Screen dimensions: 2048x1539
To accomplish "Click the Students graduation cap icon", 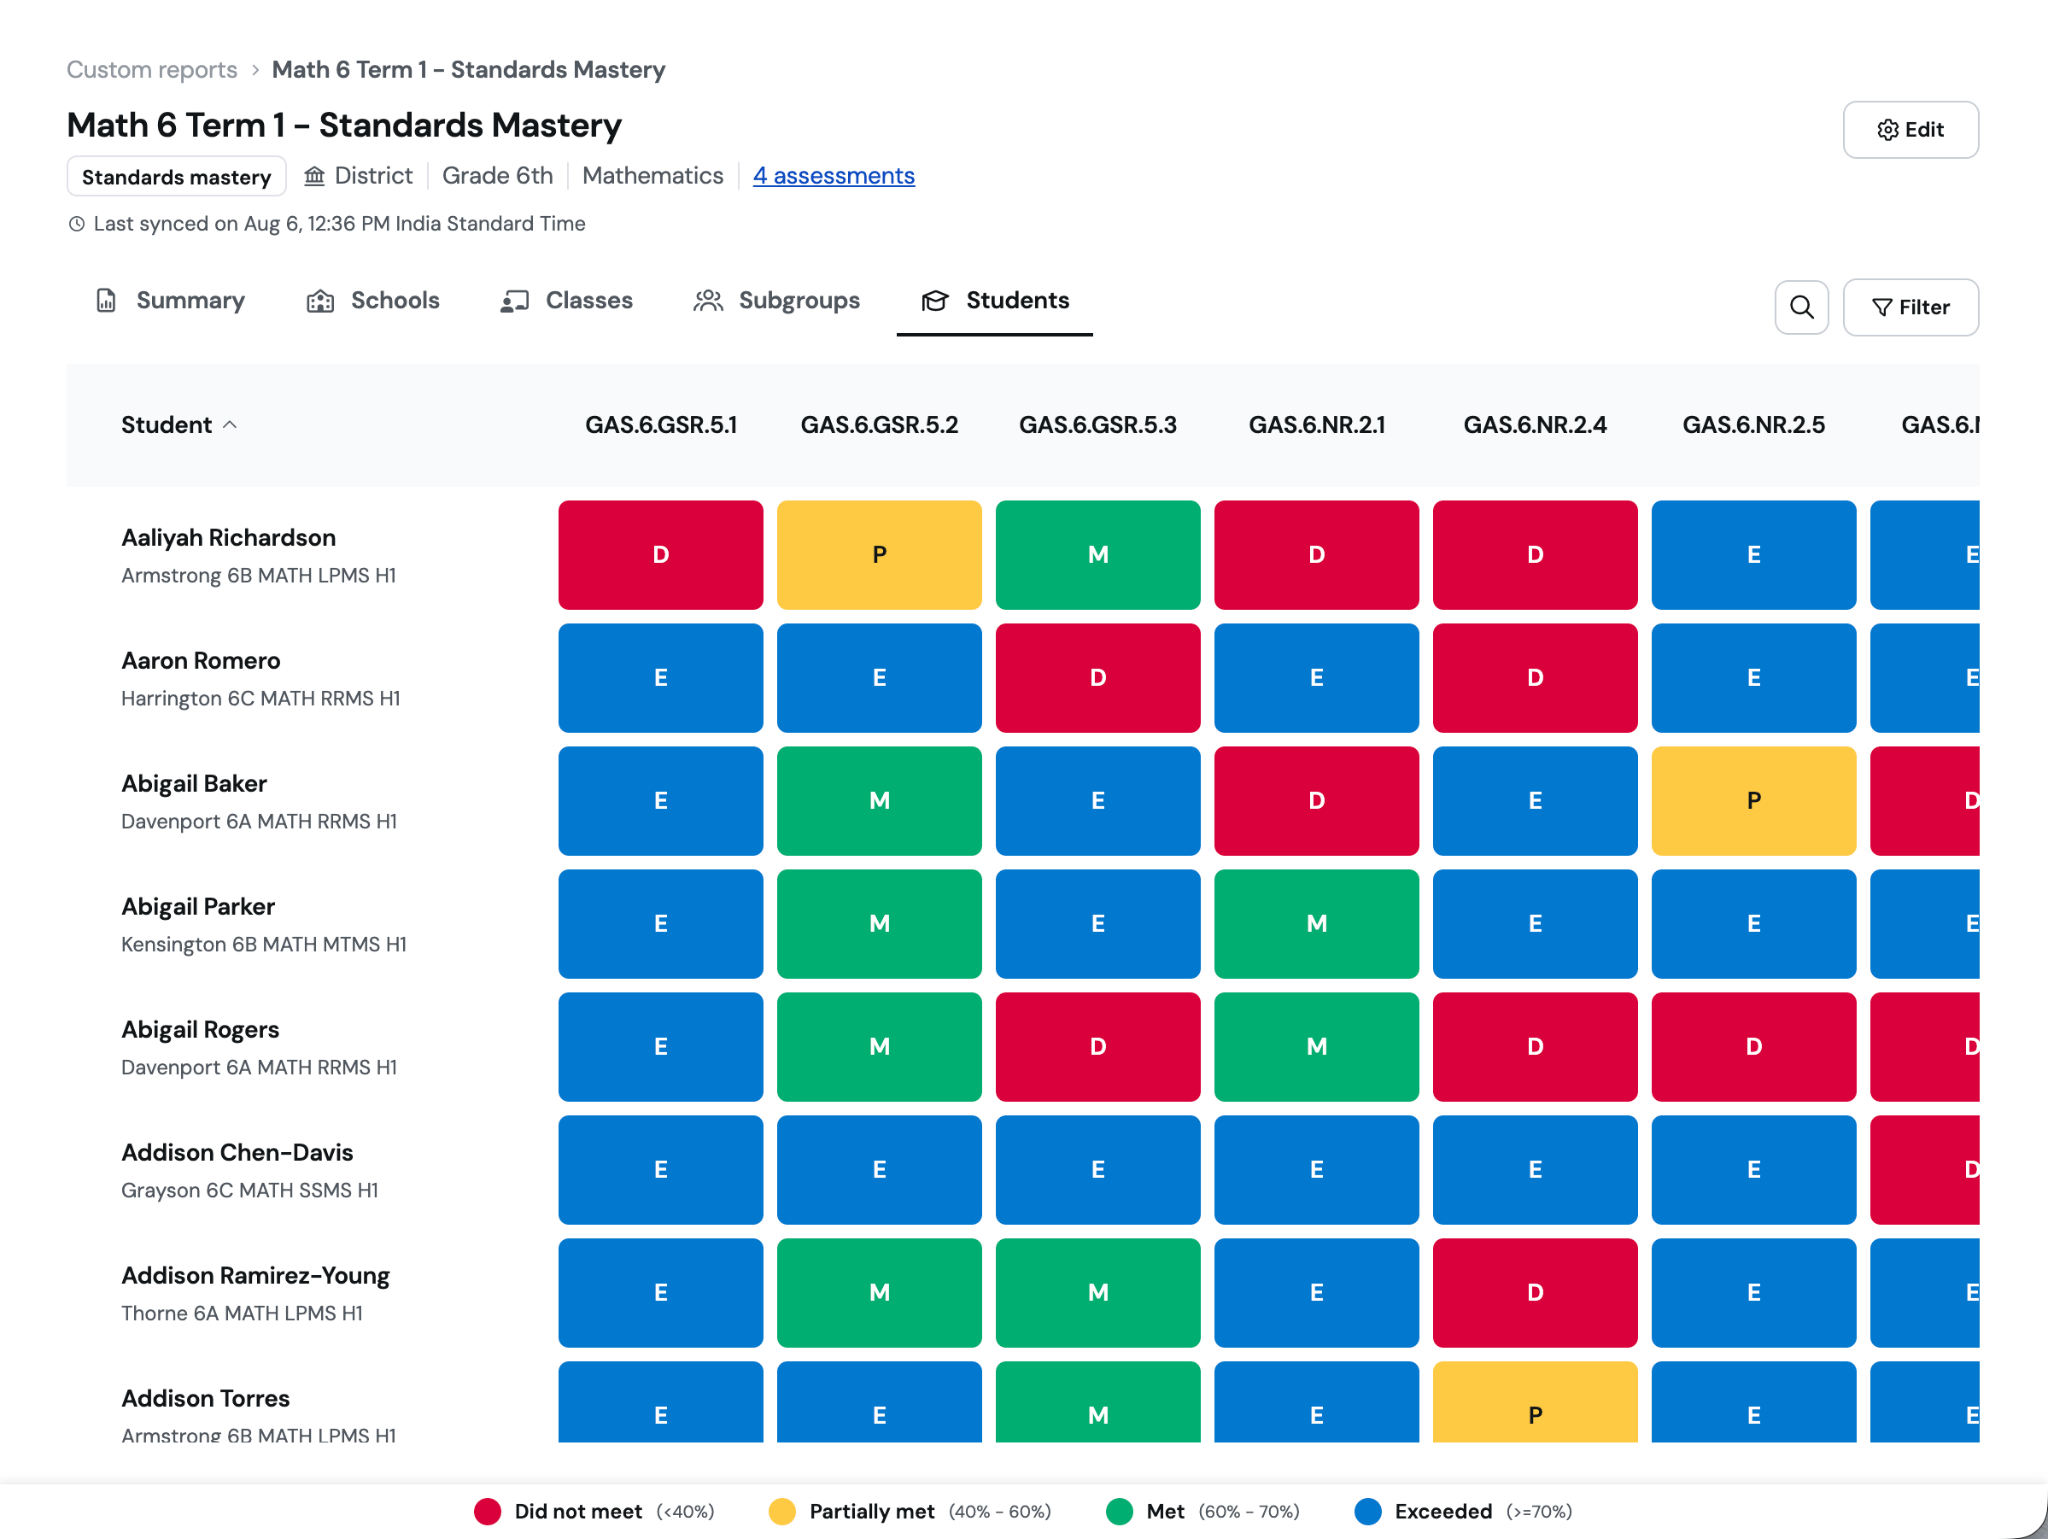I will coord(935,301).
